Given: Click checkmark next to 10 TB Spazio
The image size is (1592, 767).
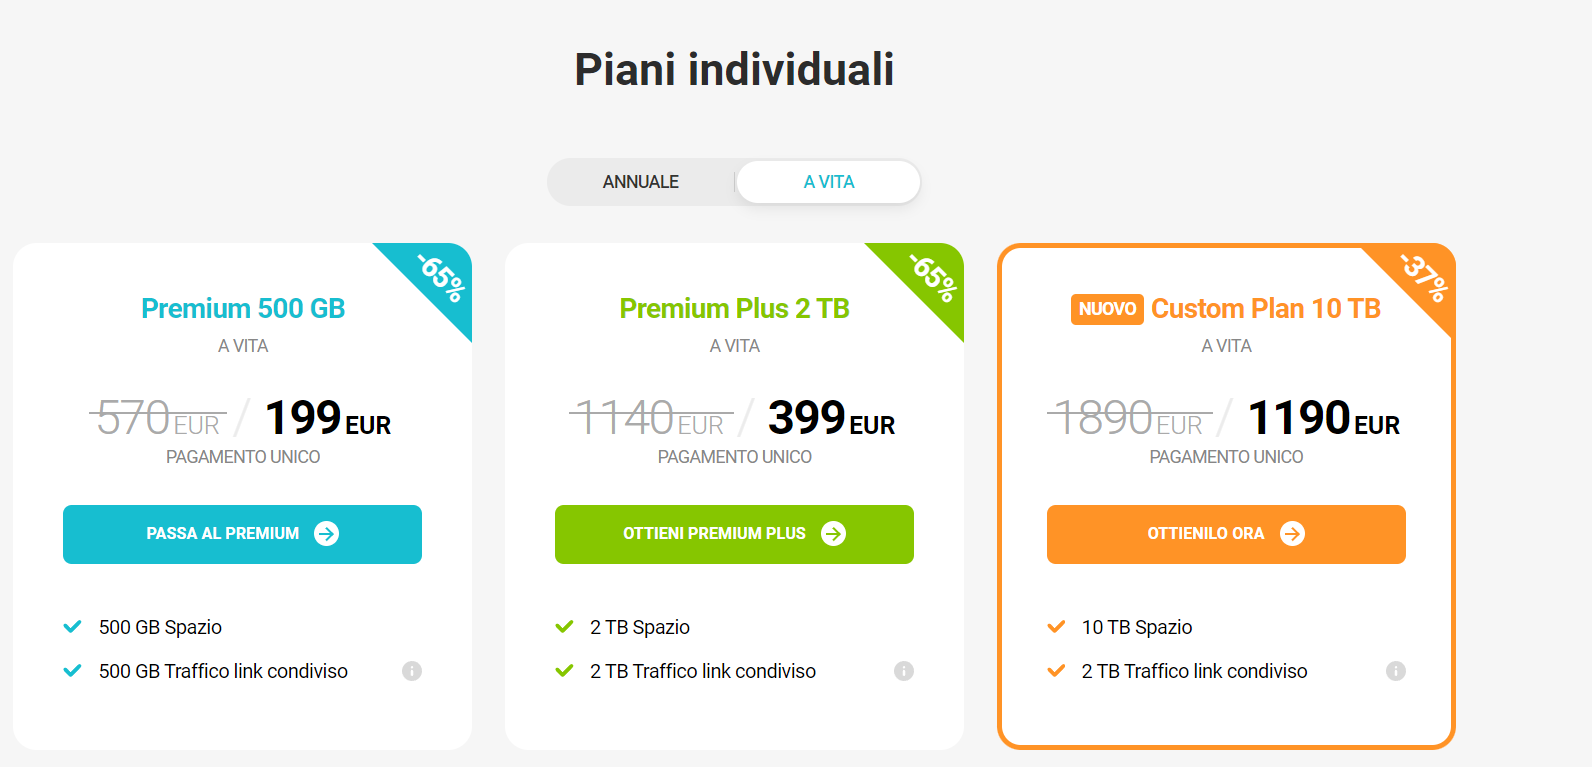Looking at the screenshot, I should point(1056,627).
